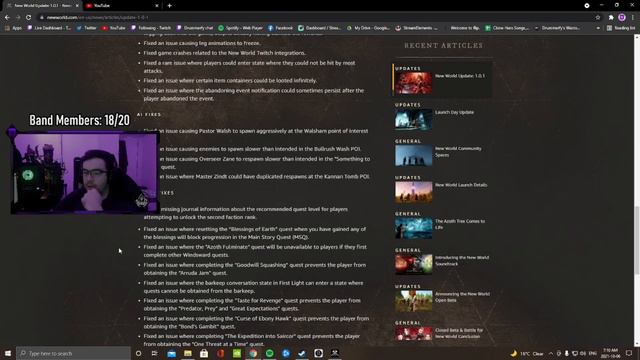The height and width of the screenshot is (360, 640).
Task: Open the Mail app on taskbar
Action: (171, 353)
